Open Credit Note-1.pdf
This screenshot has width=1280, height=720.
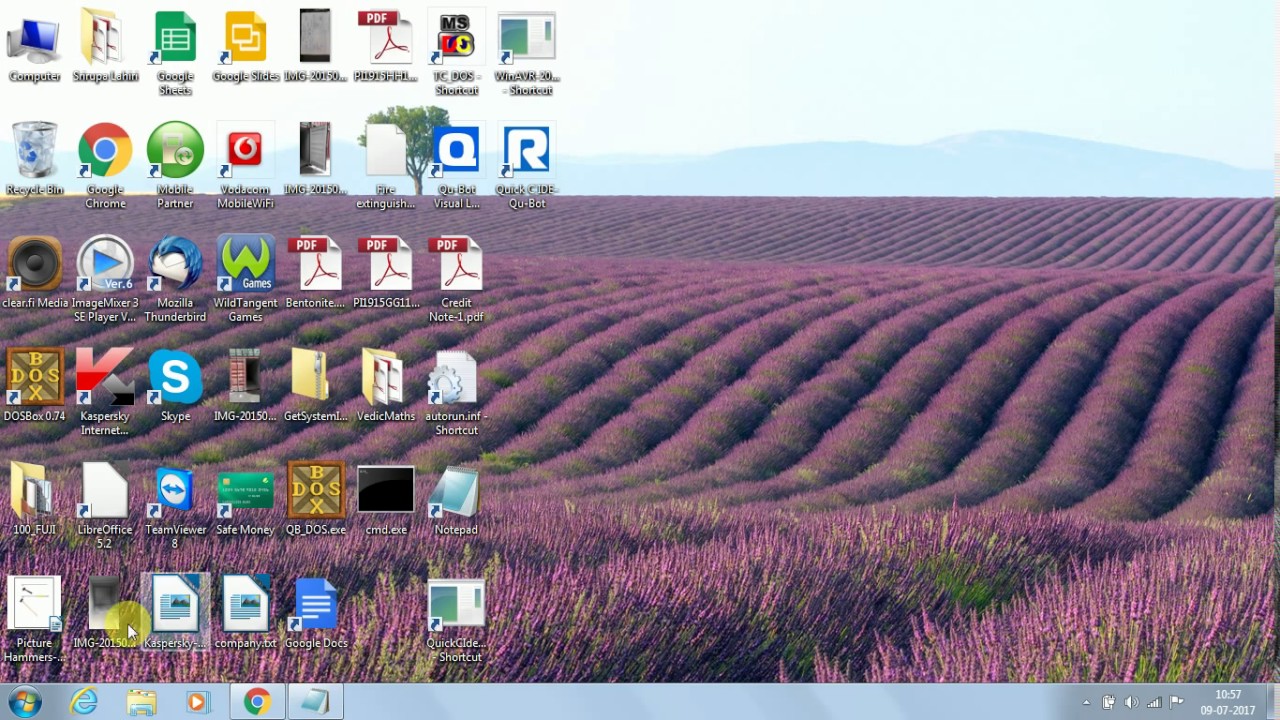(x=456, y=279)
